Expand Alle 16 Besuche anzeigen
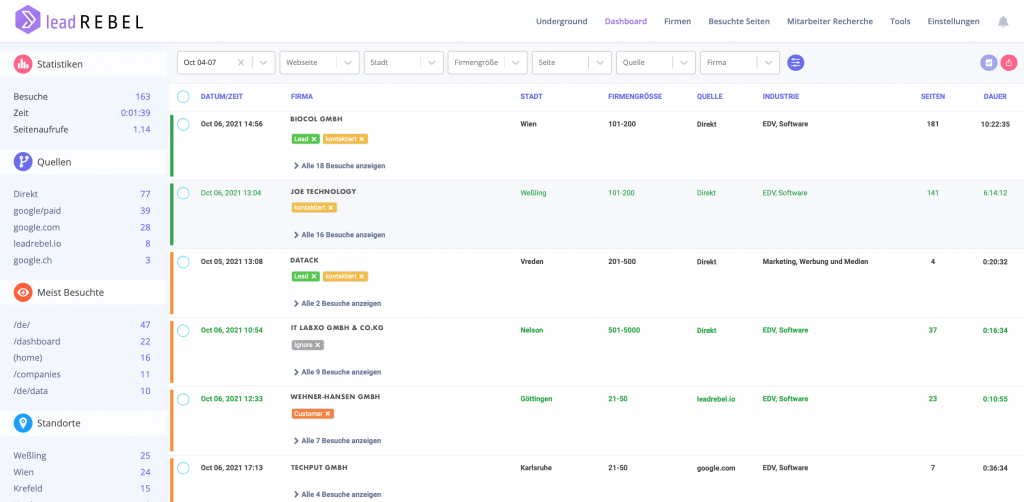Viewport: 1024px width, 502px height. pos(340,234)
